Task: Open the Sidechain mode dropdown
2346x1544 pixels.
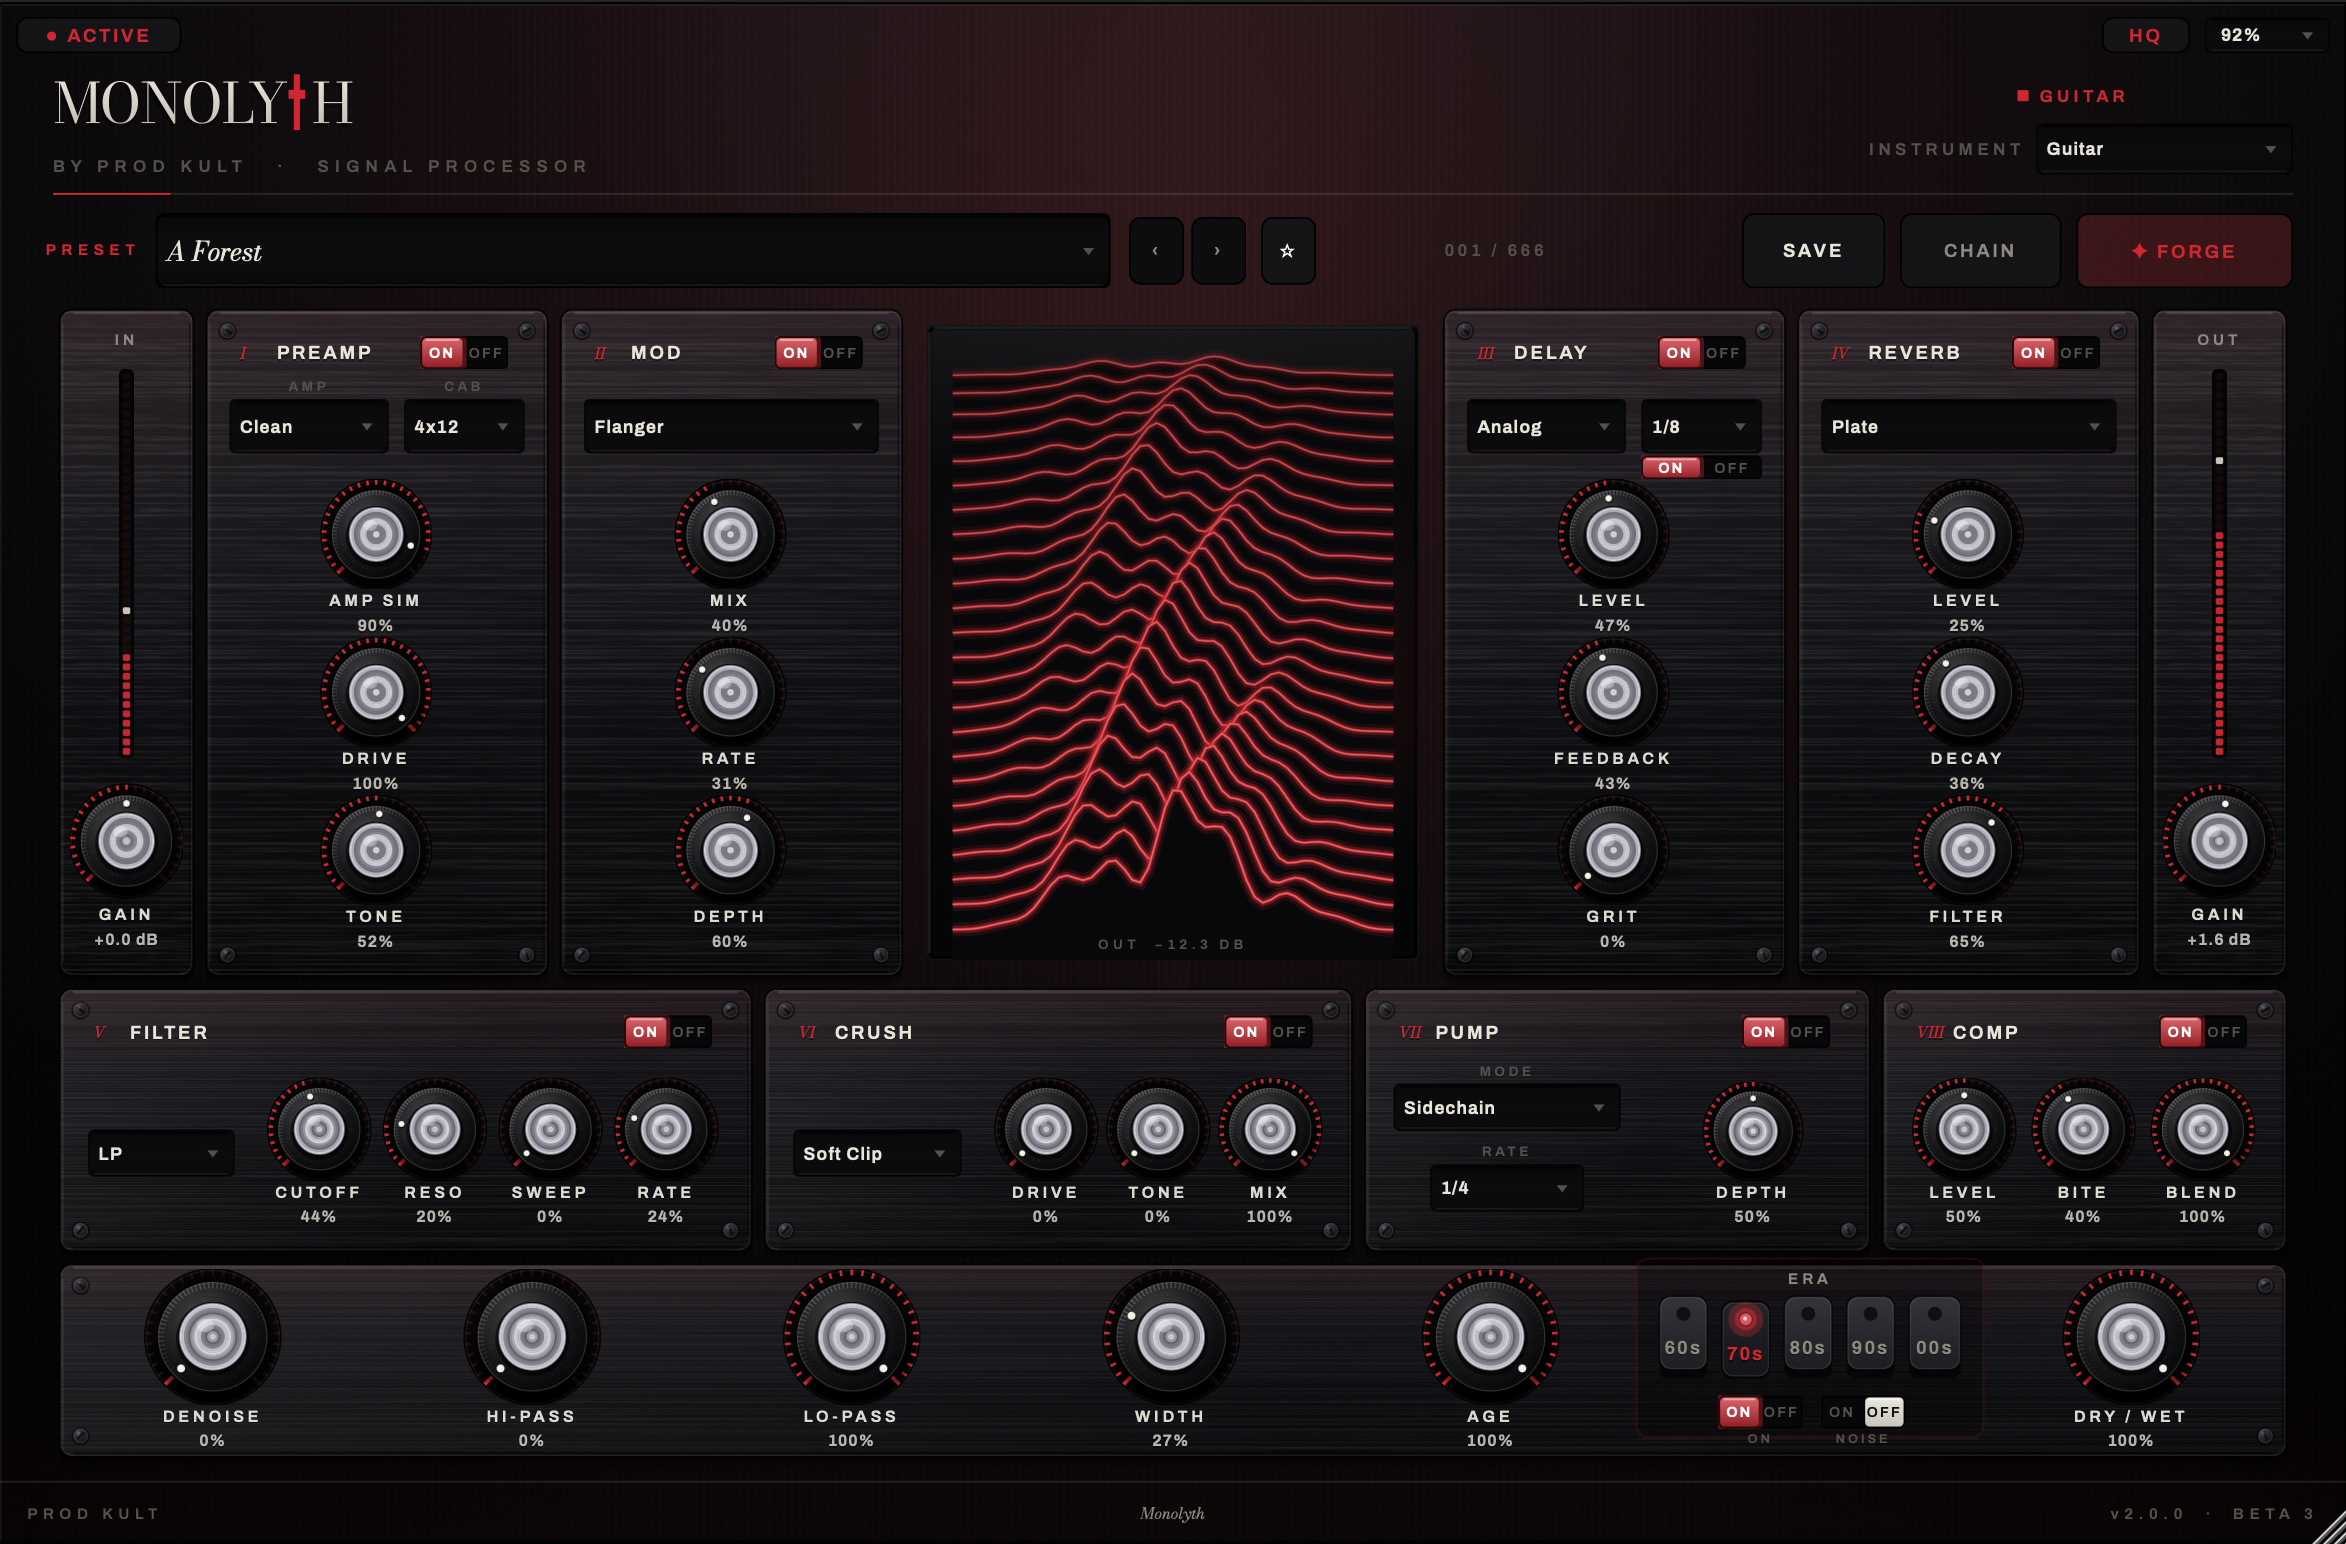Action: click(x=1505, y=1108)
